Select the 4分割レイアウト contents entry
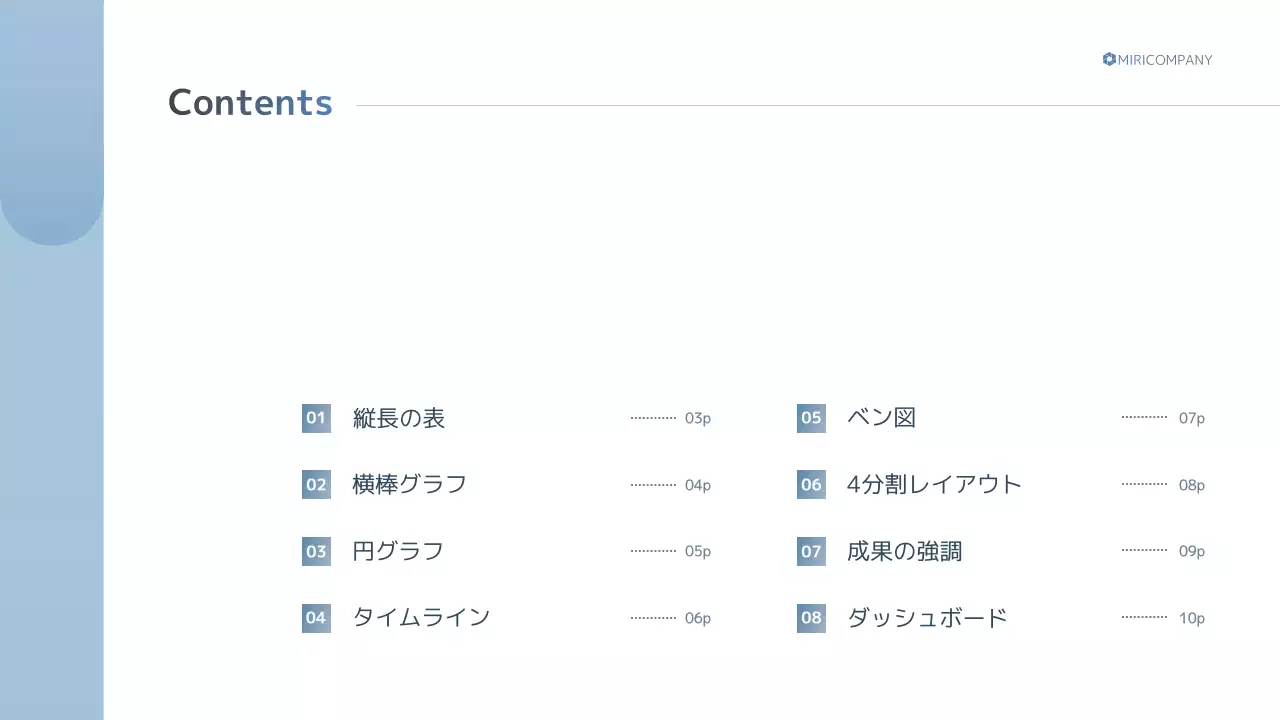 click(934, 485)
